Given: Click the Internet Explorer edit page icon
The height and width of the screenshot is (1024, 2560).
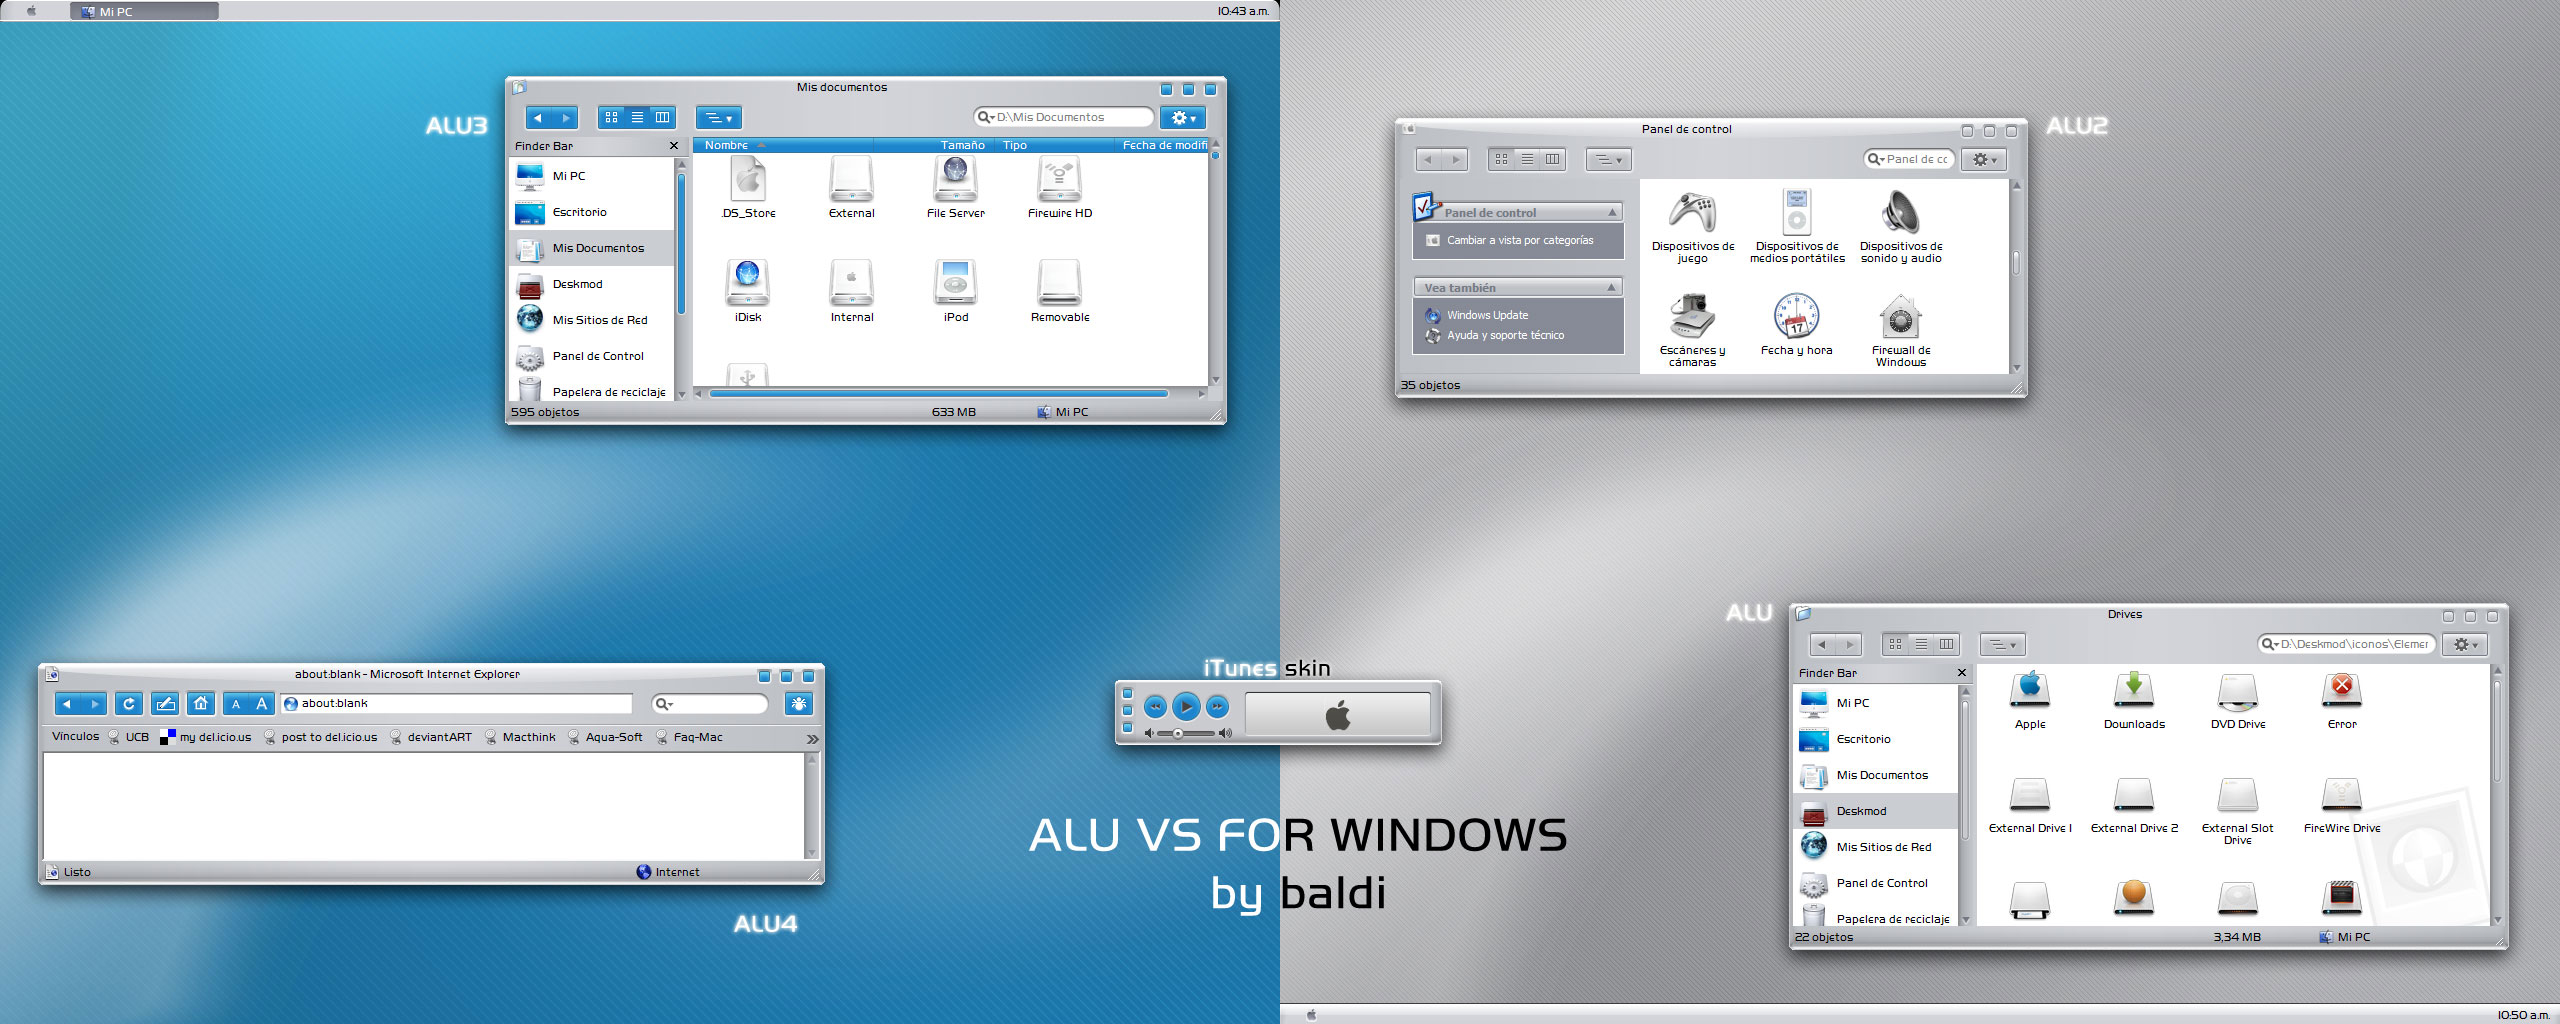Looking at the screenshot, I should pos(165,704).
